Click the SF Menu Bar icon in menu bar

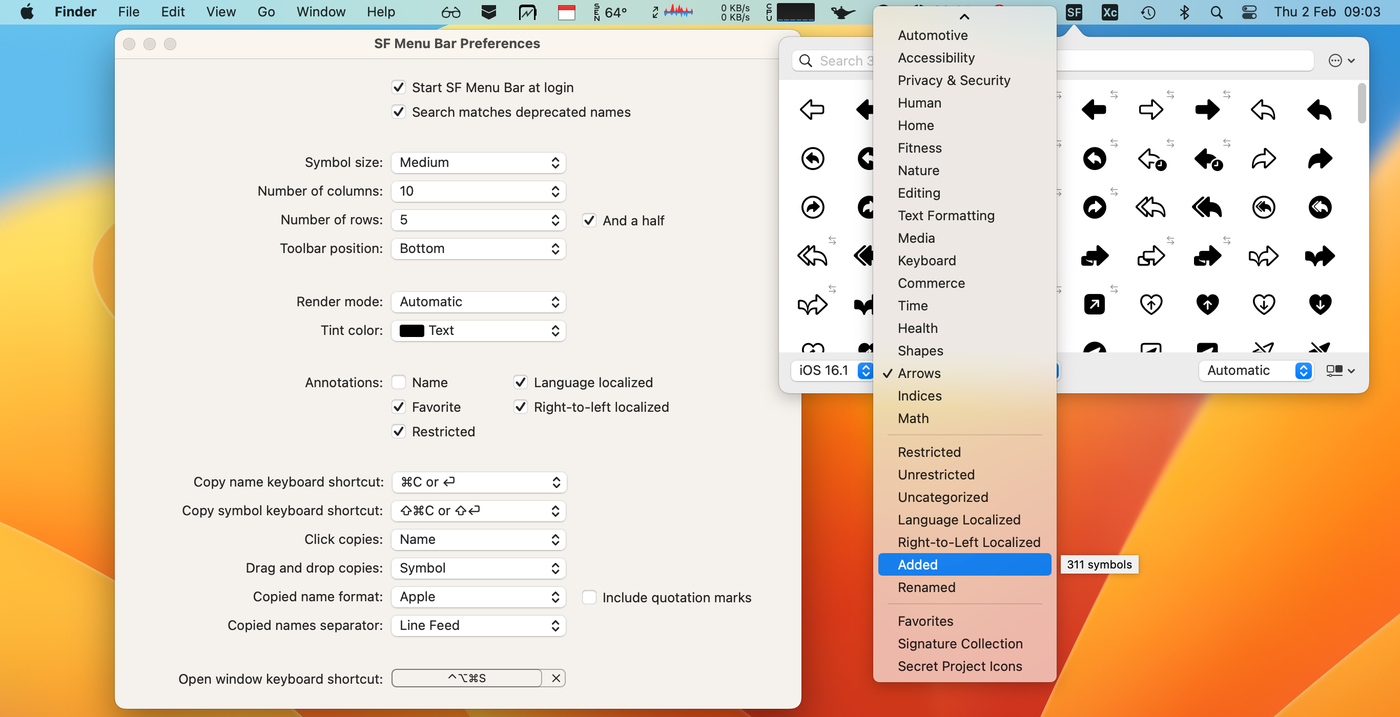coord(1074,12)
